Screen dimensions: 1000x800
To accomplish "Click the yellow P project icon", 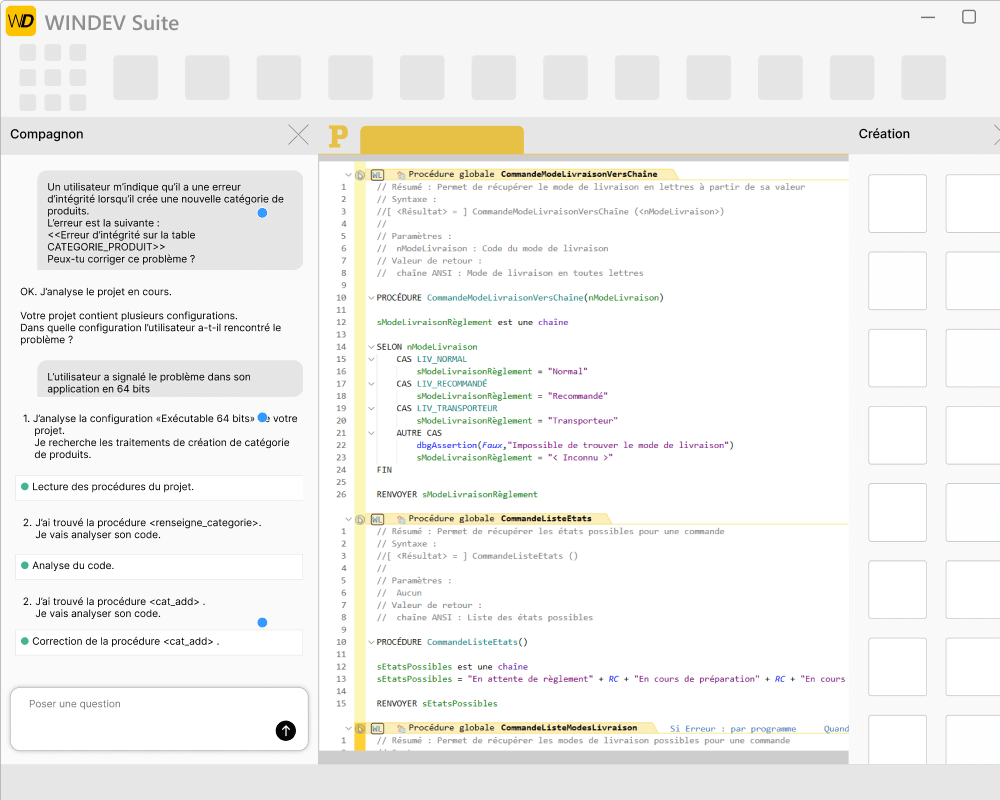I will pos(338,136).
